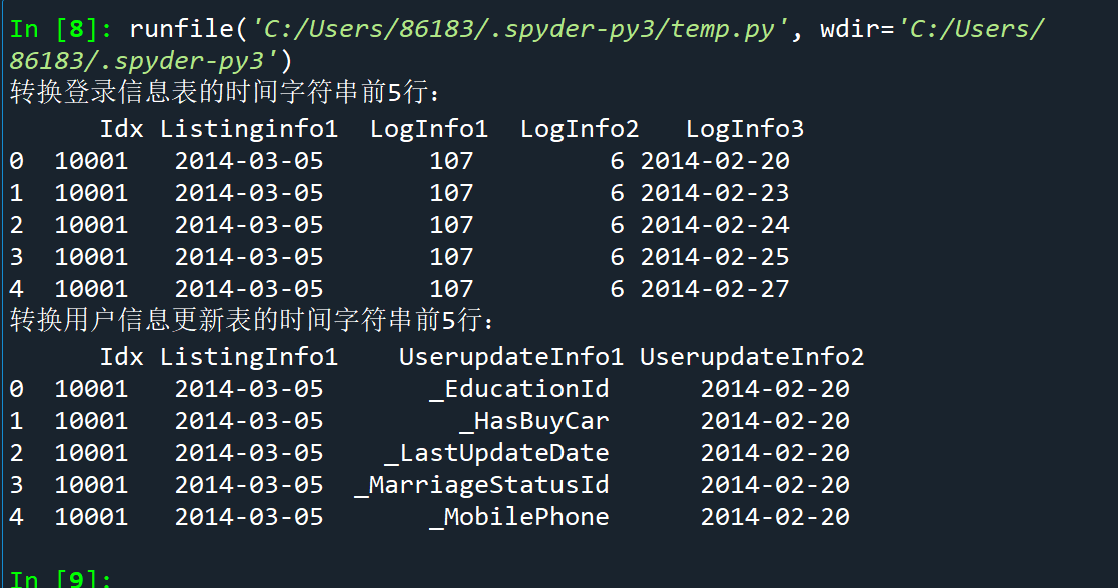
Task: Click the 2014-02-25 date in LogInfo3
Action: point(715,257)
